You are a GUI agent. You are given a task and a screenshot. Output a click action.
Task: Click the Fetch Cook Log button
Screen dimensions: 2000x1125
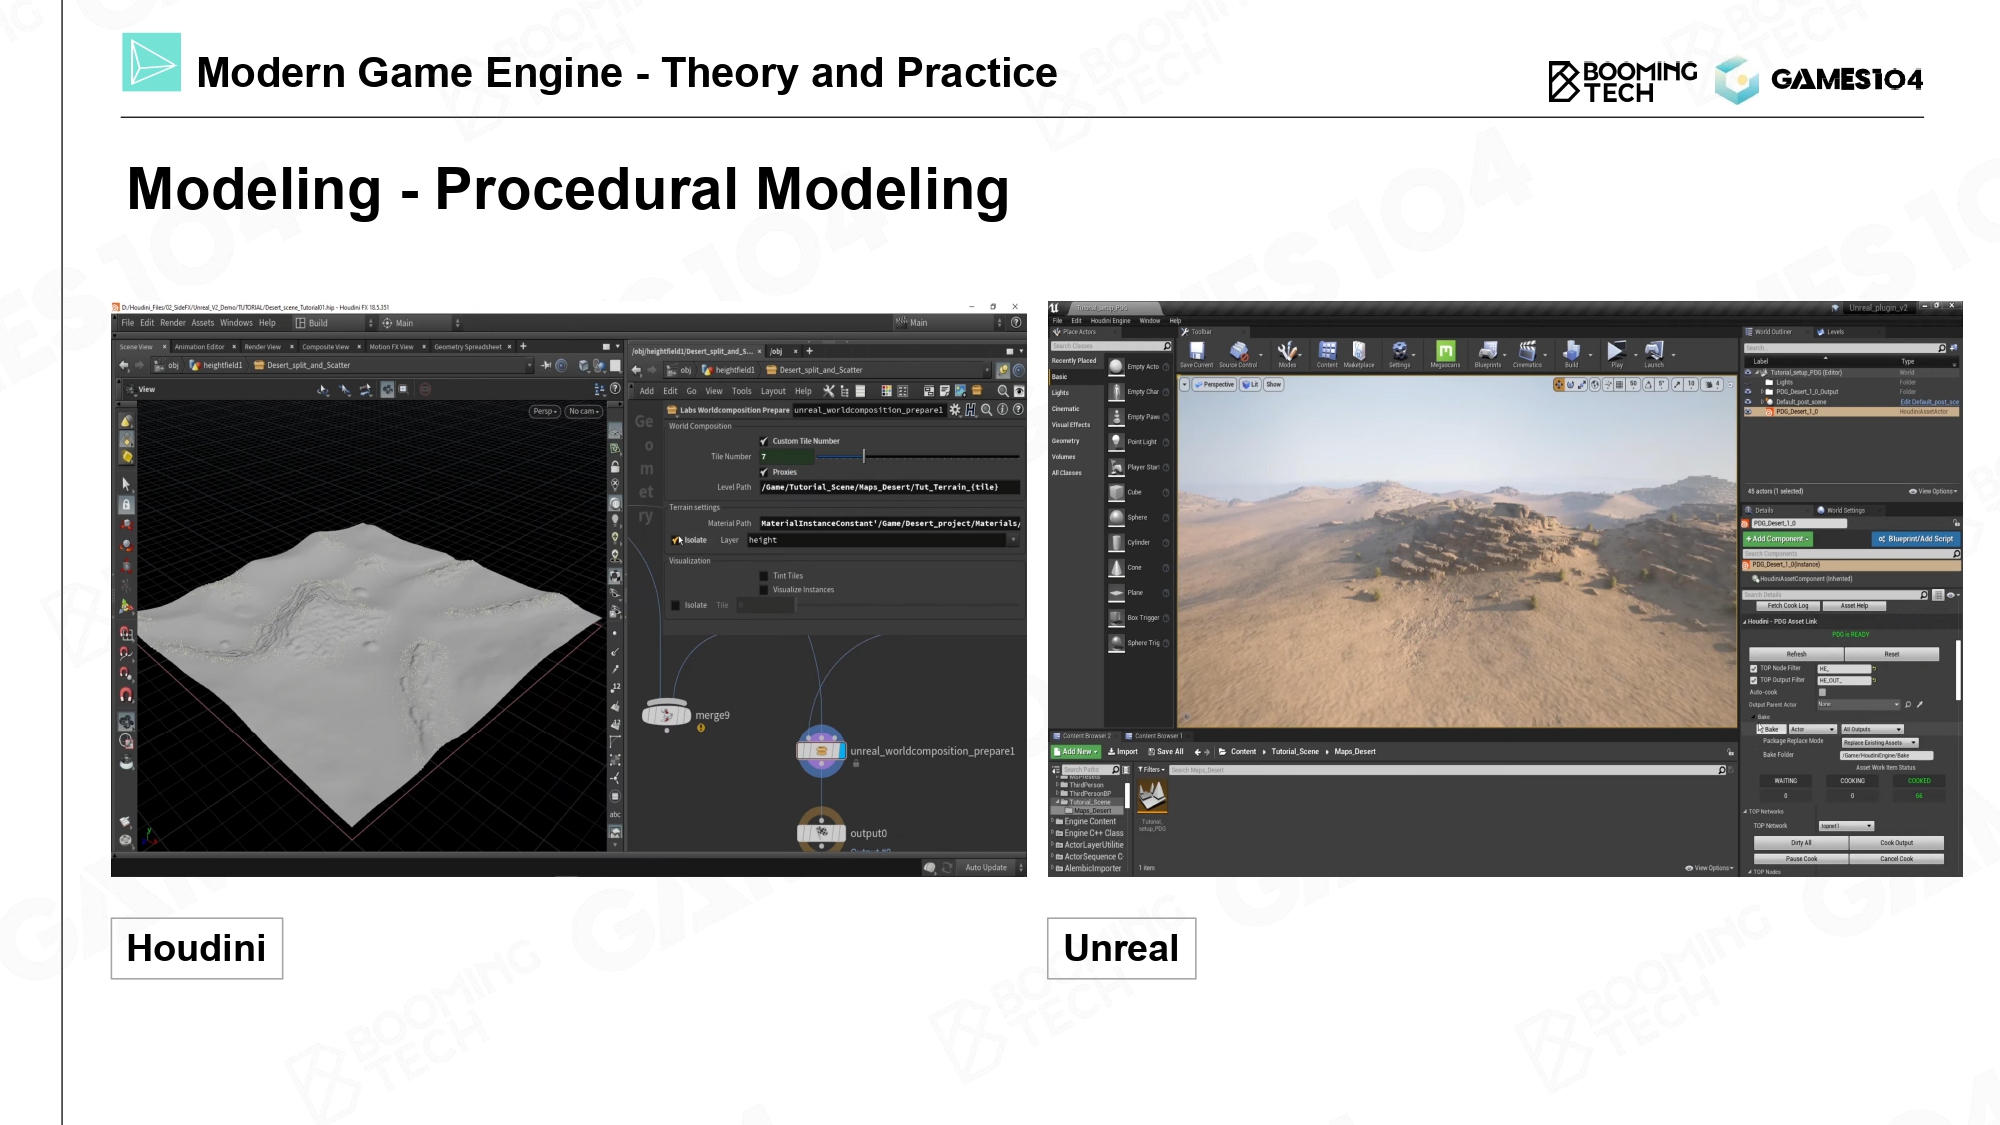point(1788,606)
